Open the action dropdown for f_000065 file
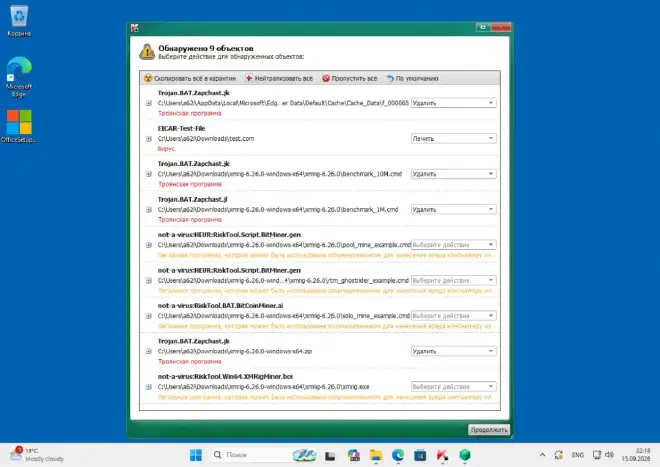This screenshot has width=660, height=467. tap(453, 103)
